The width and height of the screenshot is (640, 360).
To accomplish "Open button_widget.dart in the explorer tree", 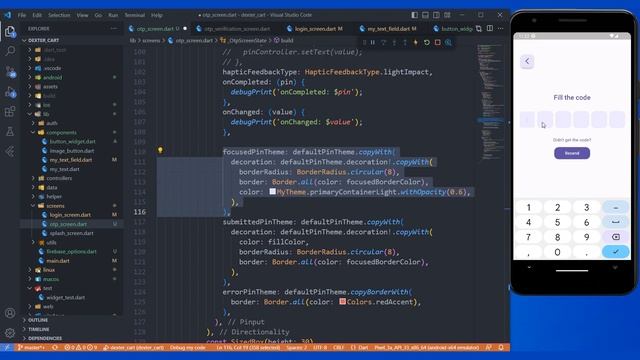I will tap(72, 142).
